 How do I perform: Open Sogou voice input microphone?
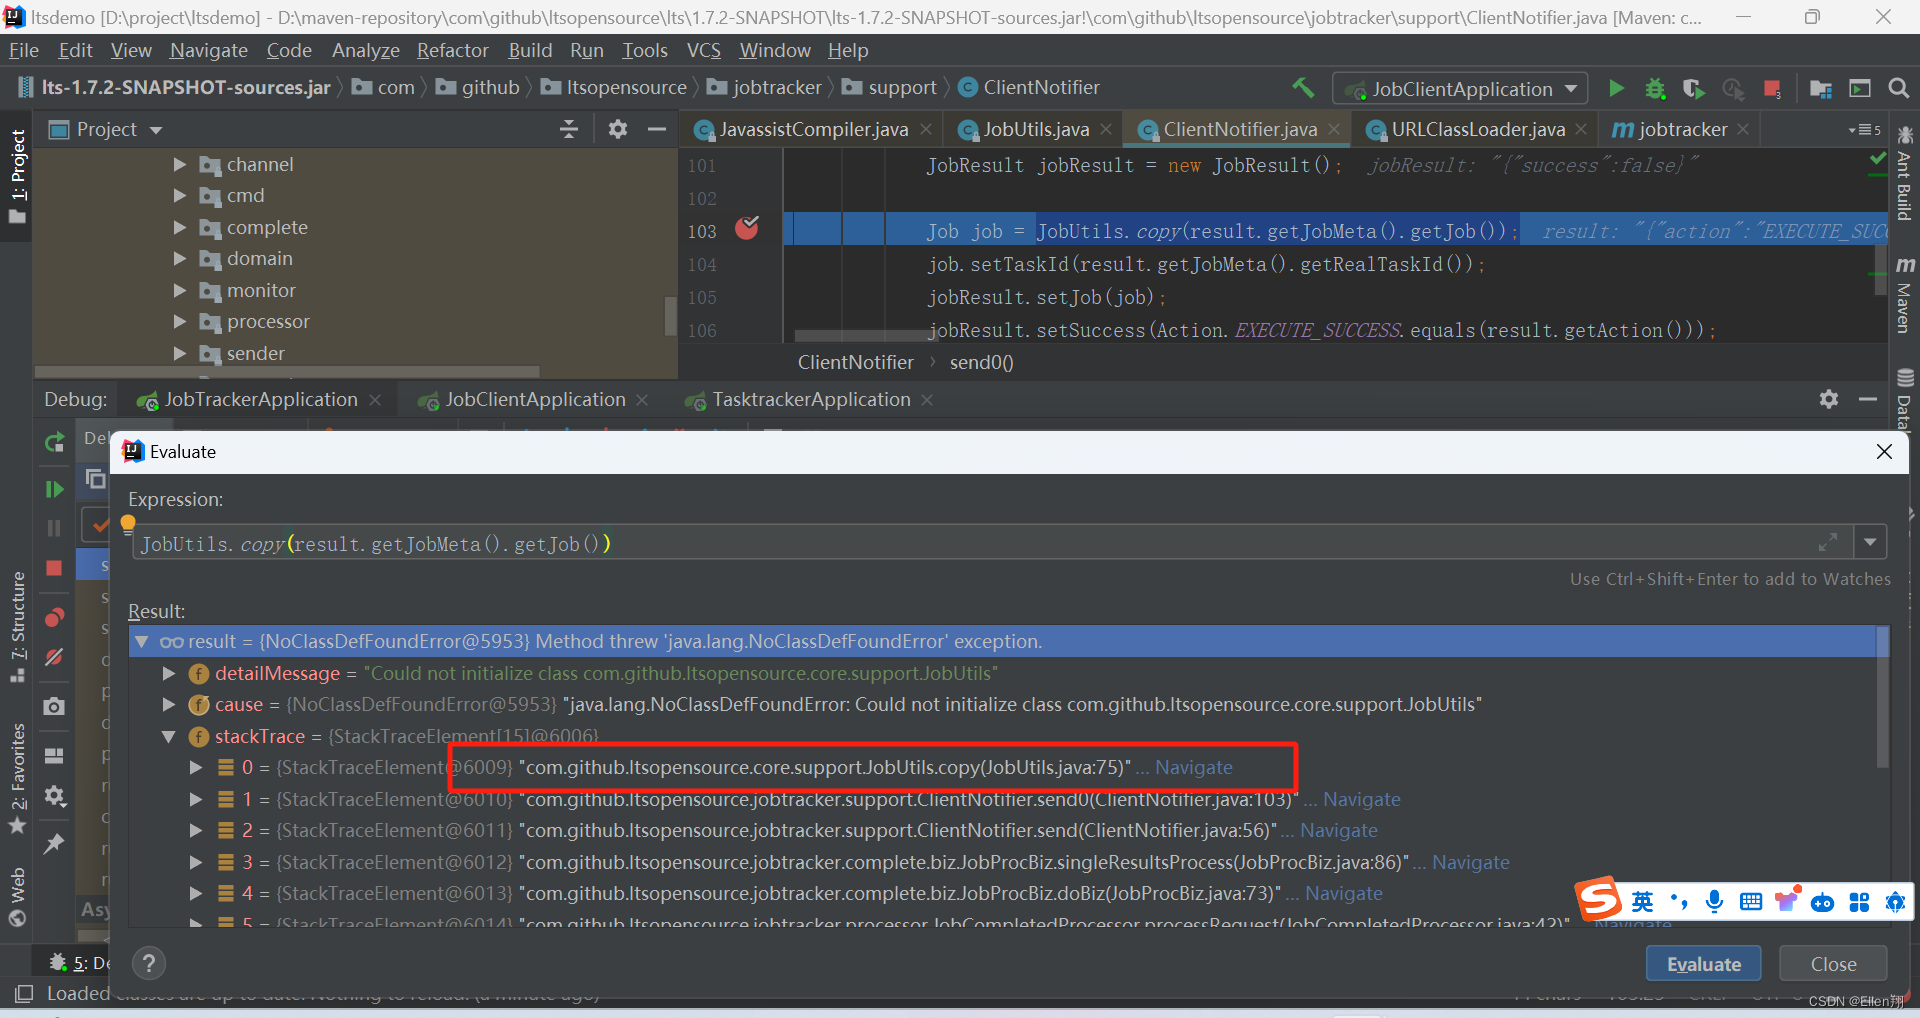(1714, 901)
